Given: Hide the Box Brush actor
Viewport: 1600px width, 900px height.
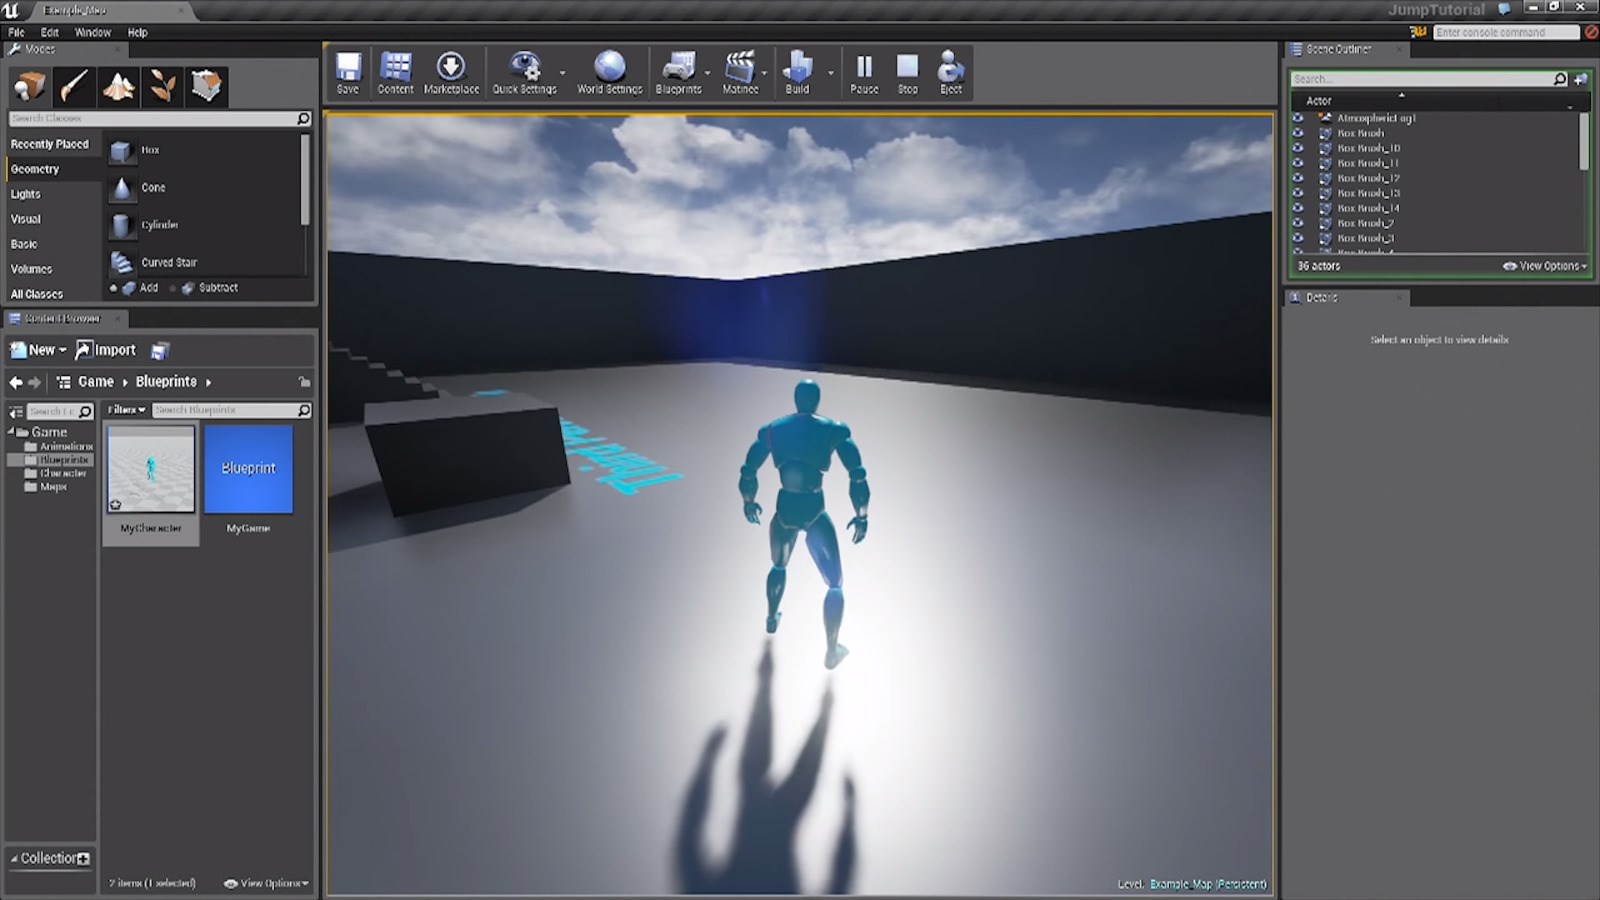Looking at the screenshot, I should tap(1298, 133).
